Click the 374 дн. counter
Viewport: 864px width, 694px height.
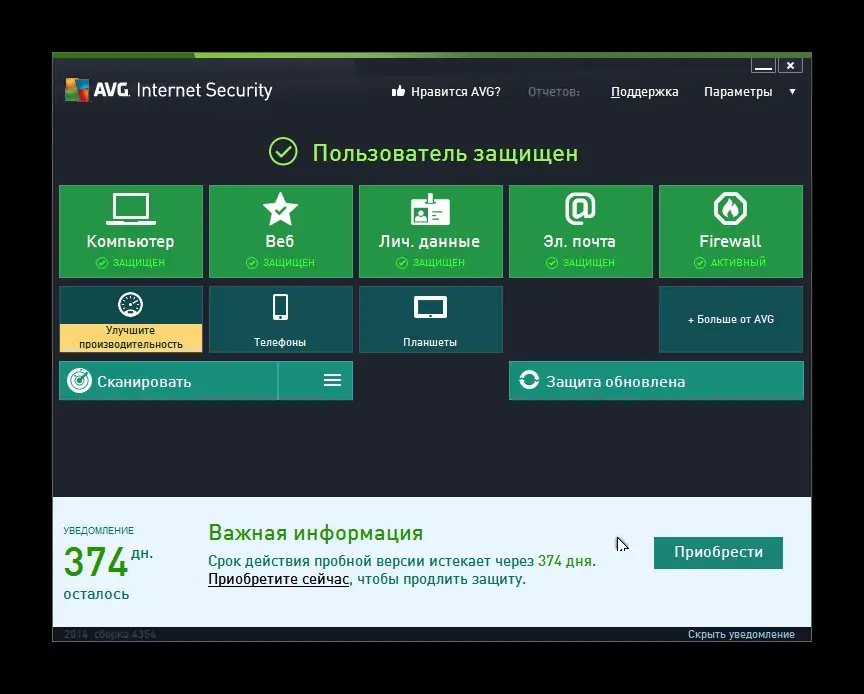108,561
